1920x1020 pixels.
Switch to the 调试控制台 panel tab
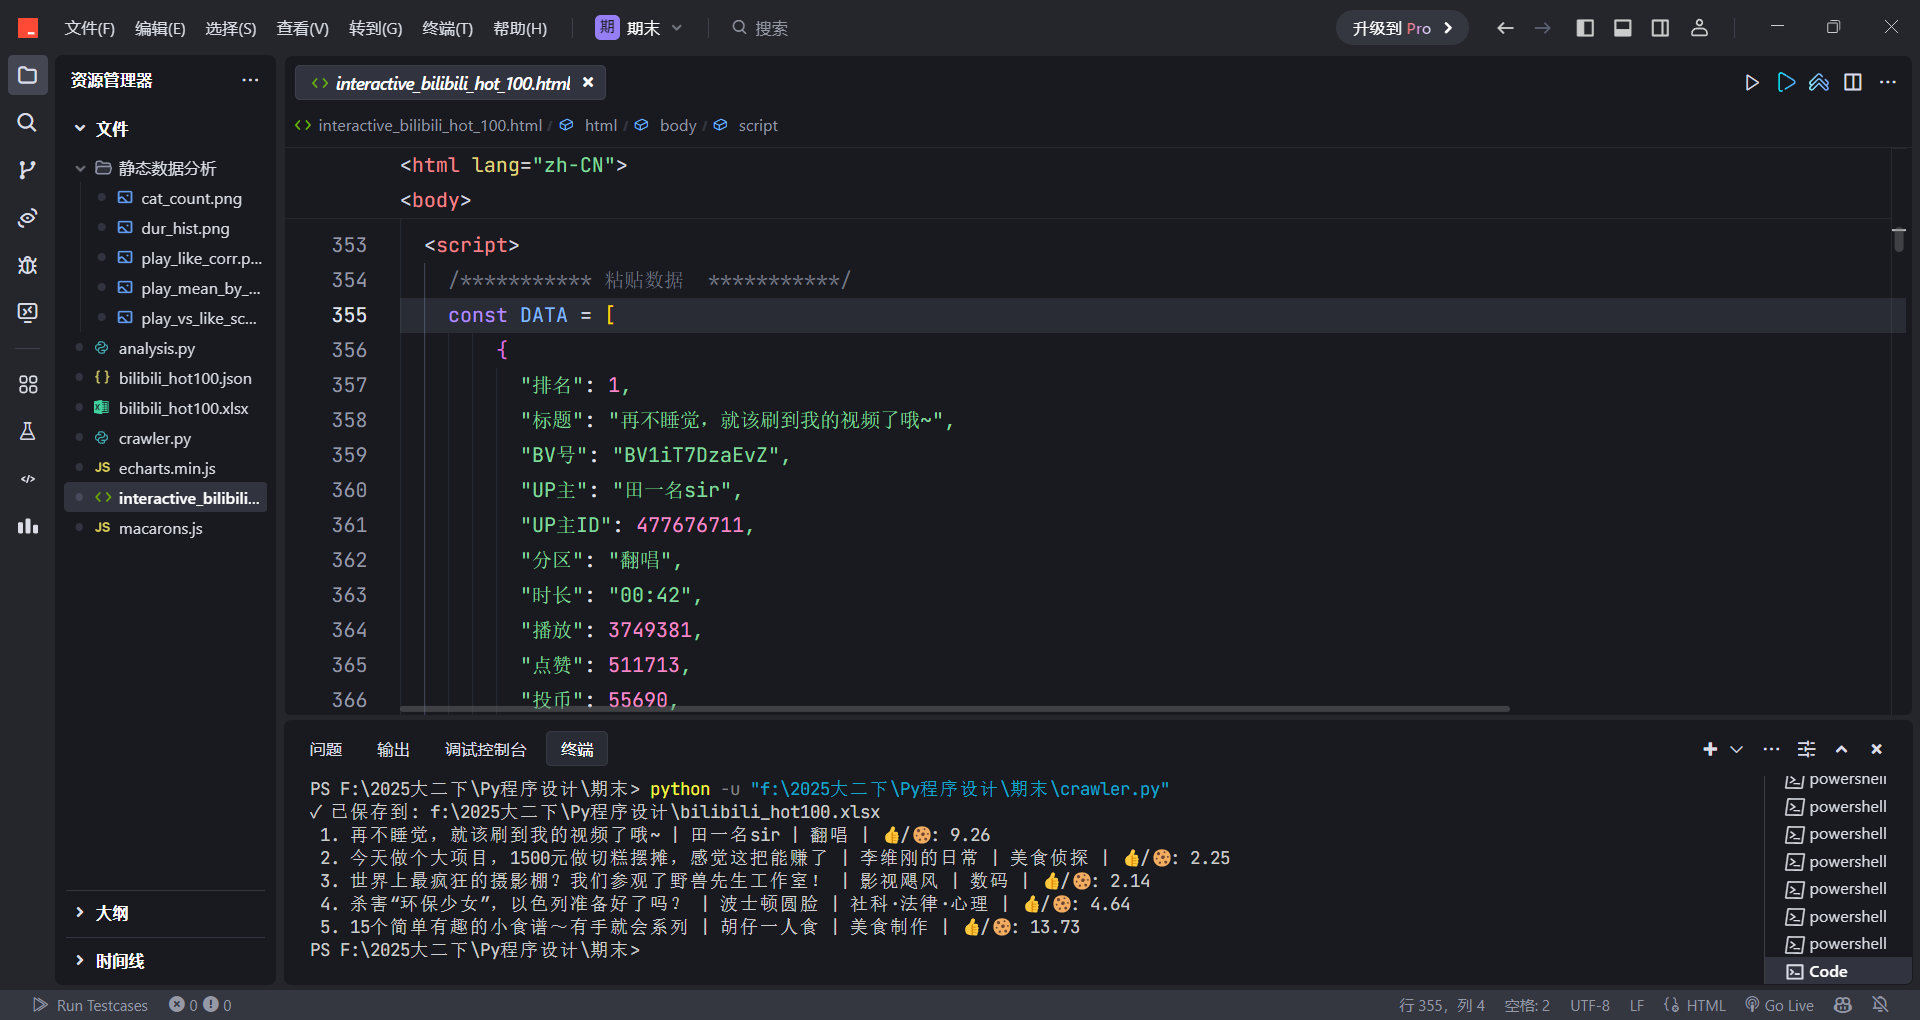click(x=486, y=749)
